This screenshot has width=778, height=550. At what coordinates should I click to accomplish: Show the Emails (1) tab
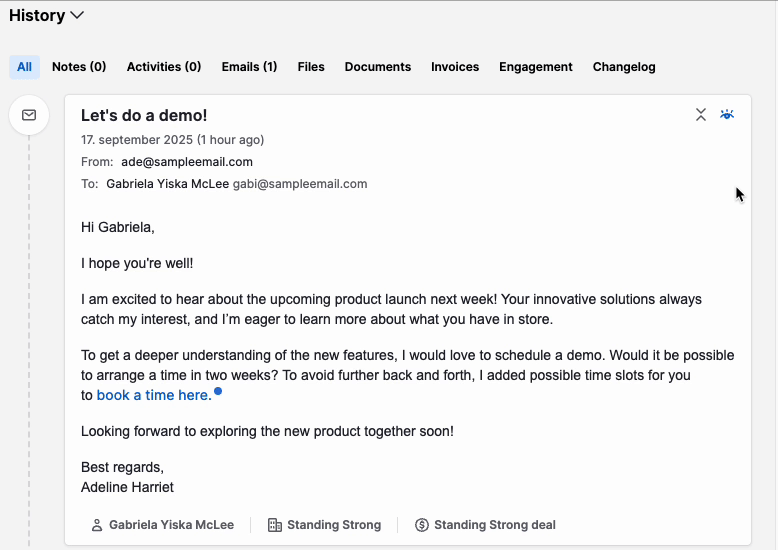[249, 67]
